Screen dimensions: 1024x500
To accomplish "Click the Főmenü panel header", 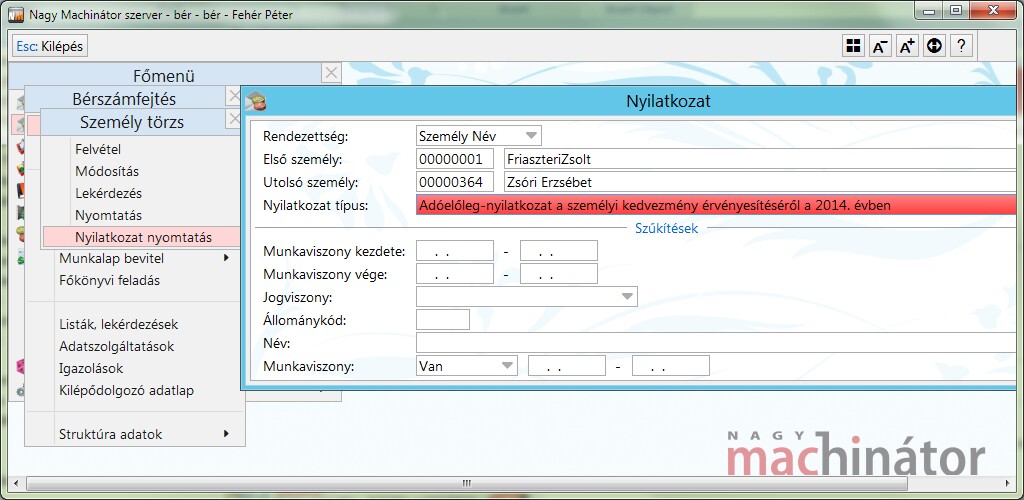I will (164, 76).
